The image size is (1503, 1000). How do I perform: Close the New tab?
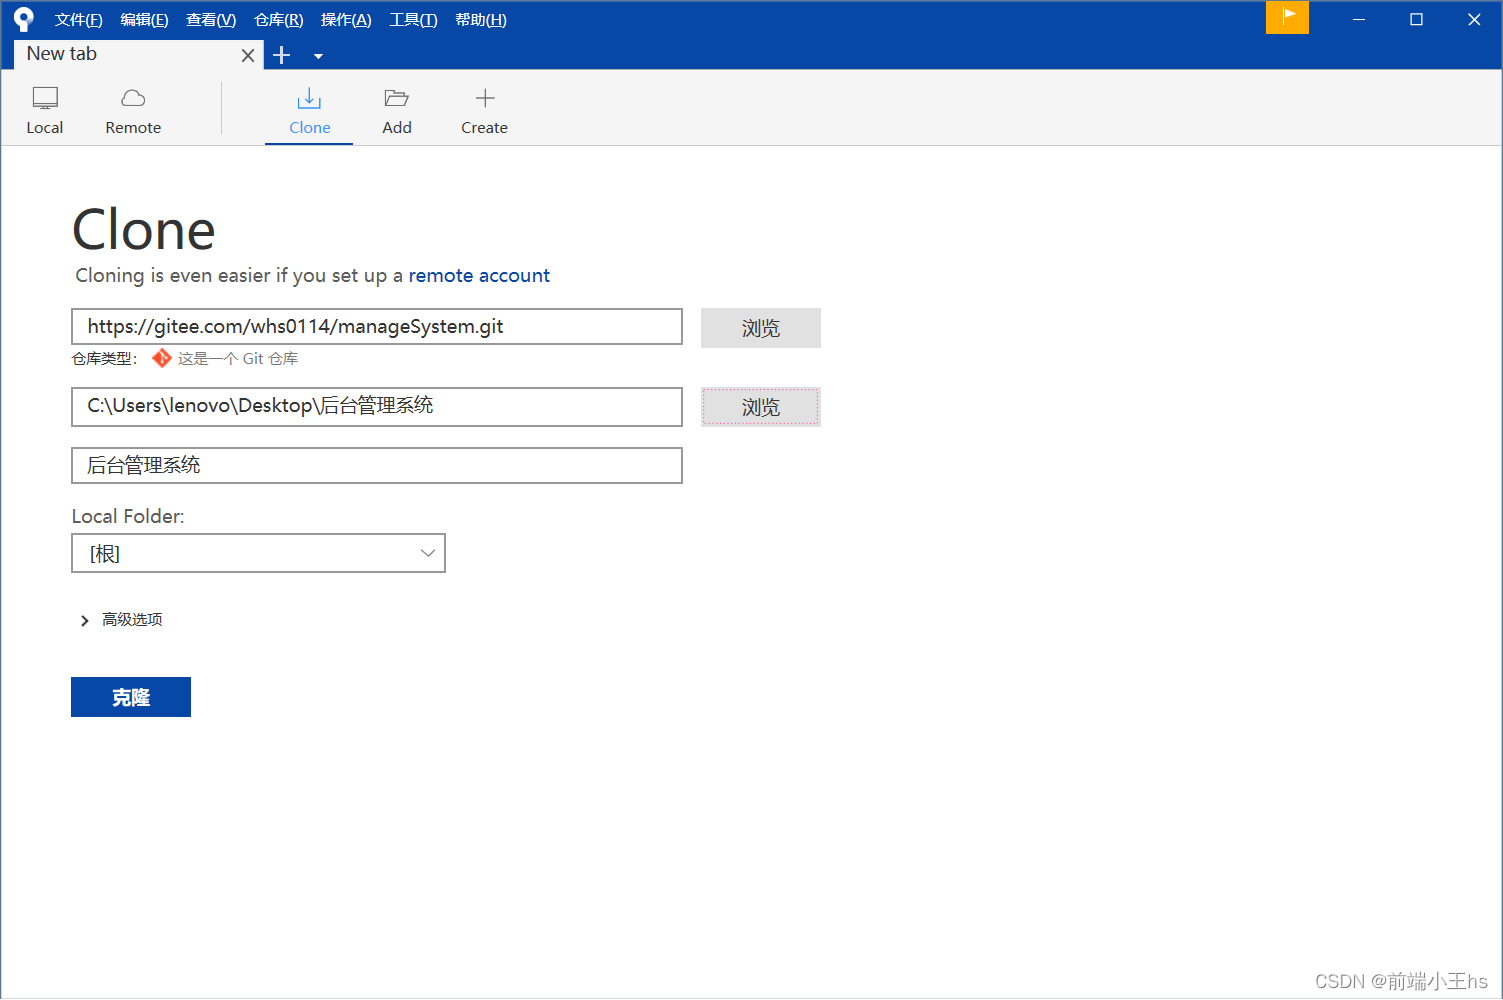(248, 56)
